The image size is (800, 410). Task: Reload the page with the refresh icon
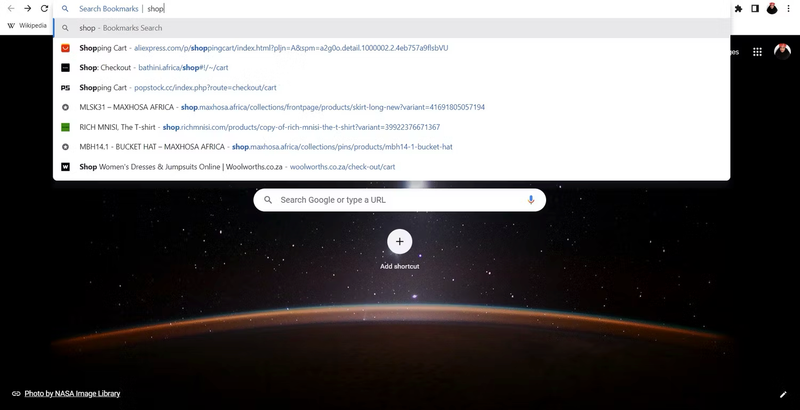point(44,9)
